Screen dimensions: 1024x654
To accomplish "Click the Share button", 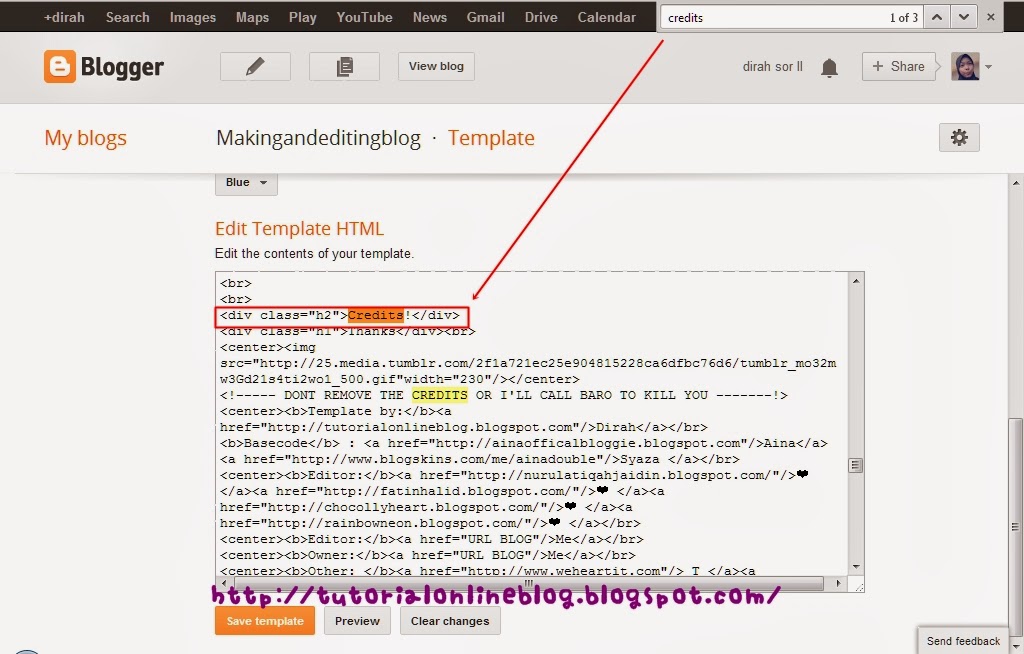I will [x=899, y=67].
